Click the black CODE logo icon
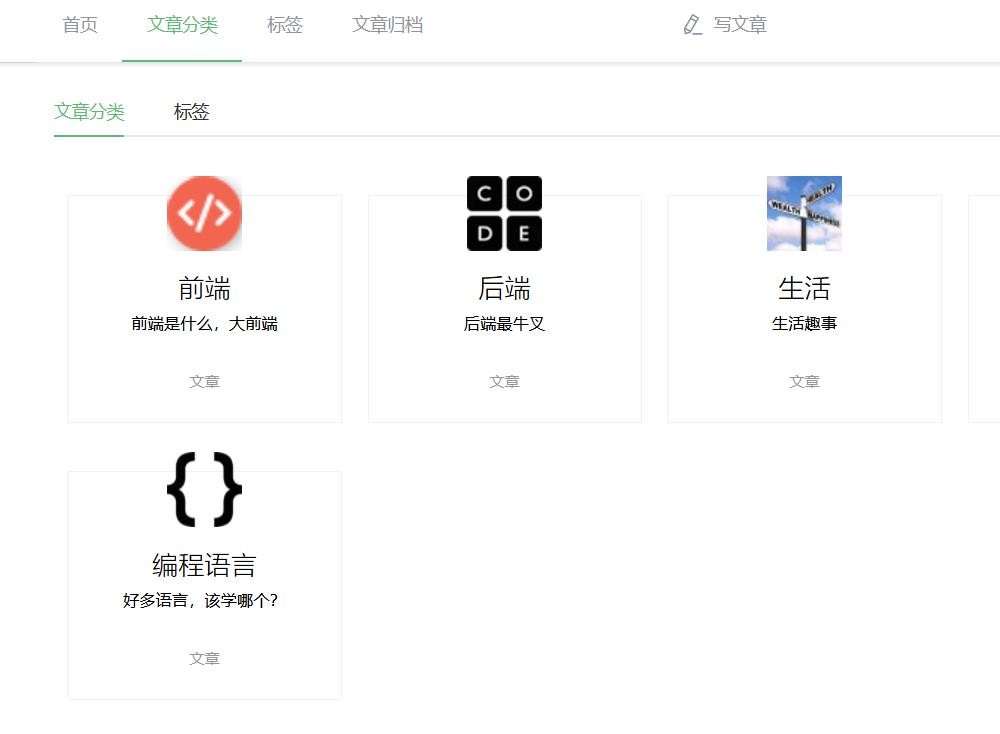The height and width of the screenshot is (734, 1000). 504,213
